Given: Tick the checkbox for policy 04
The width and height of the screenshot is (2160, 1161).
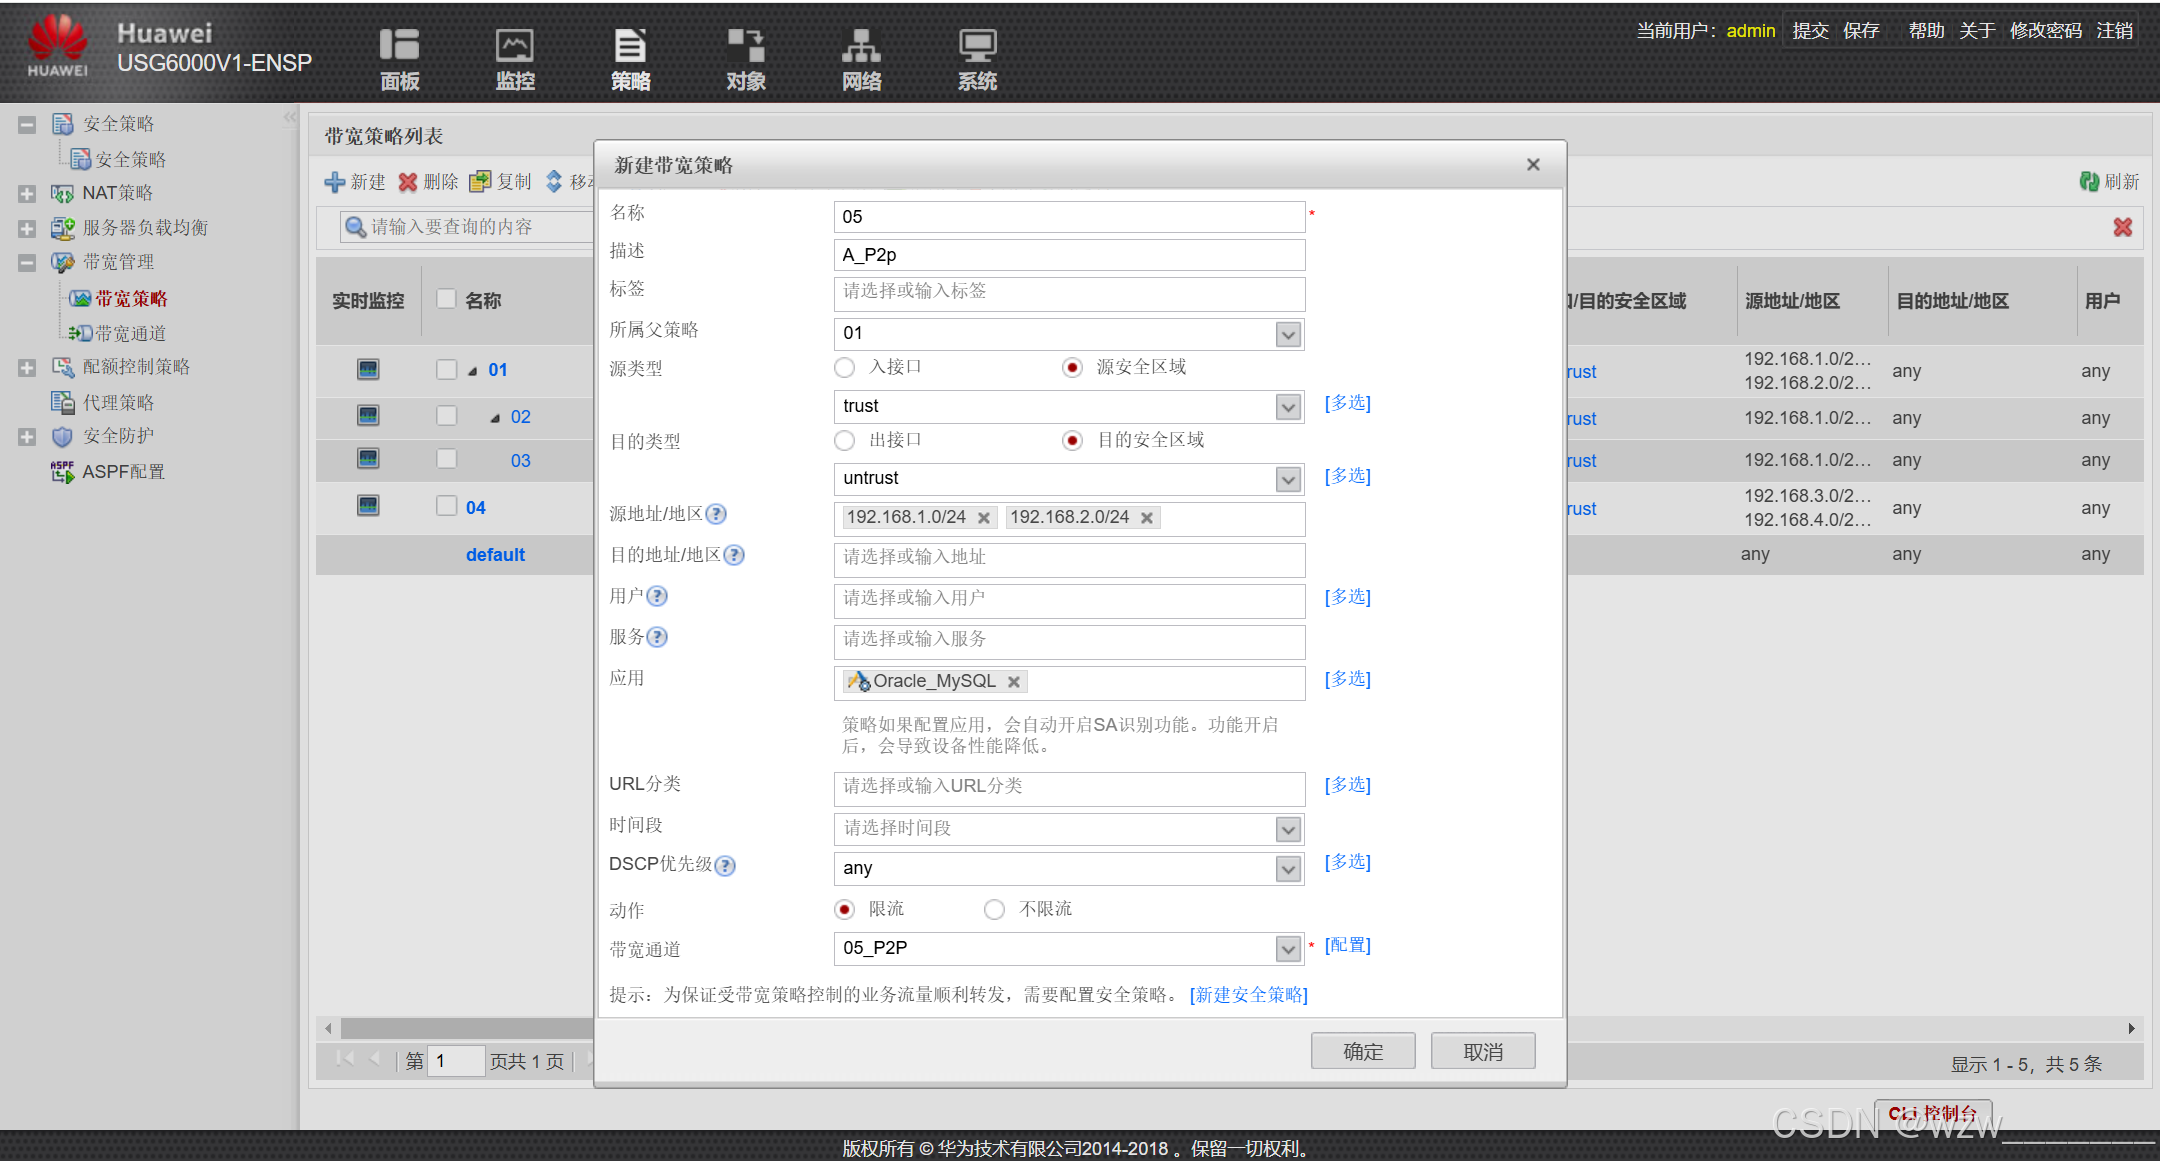Looking at the screenshot, I should click(446, 507).
